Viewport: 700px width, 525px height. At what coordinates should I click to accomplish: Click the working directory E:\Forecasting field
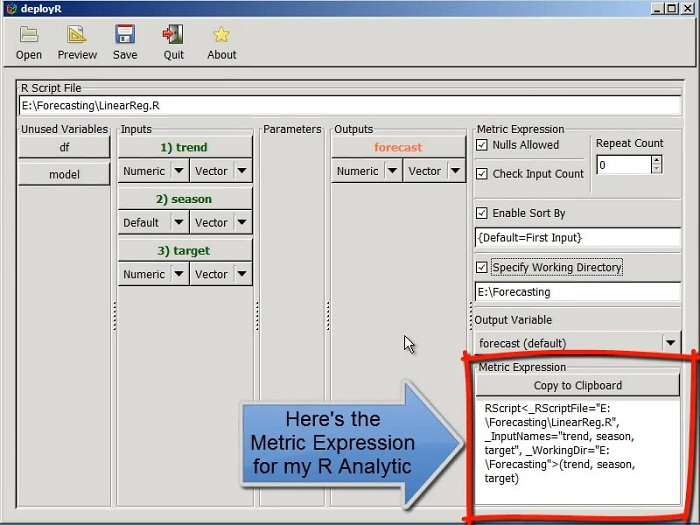click(578, 292)
